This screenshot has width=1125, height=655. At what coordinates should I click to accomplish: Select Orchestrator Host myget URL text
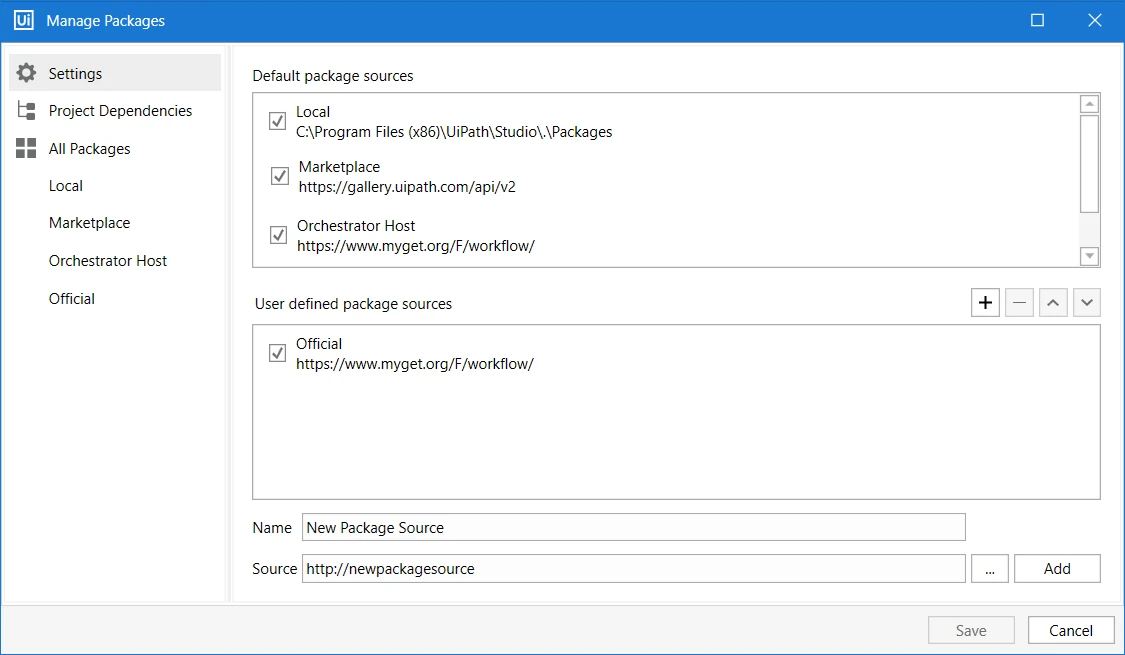[415, 245]
